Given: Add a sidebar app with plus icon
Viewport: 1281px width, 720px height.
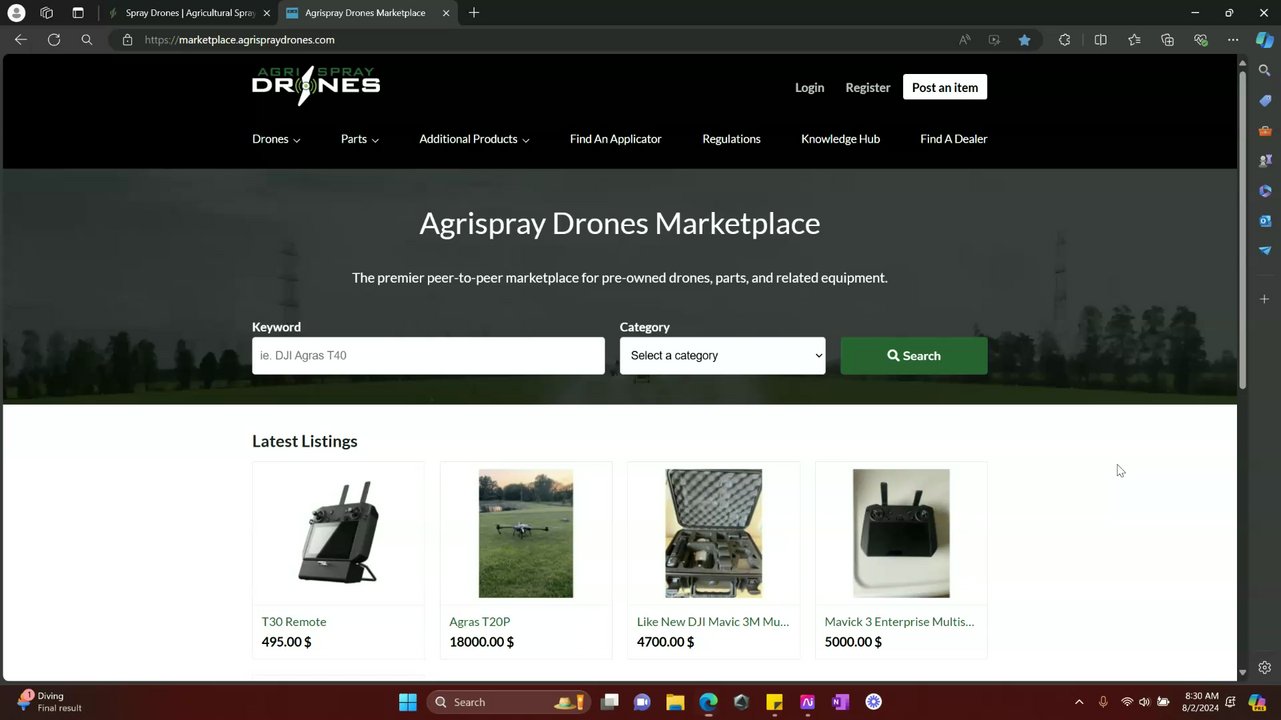Looking at the screenshot, I should (1265, 299).
